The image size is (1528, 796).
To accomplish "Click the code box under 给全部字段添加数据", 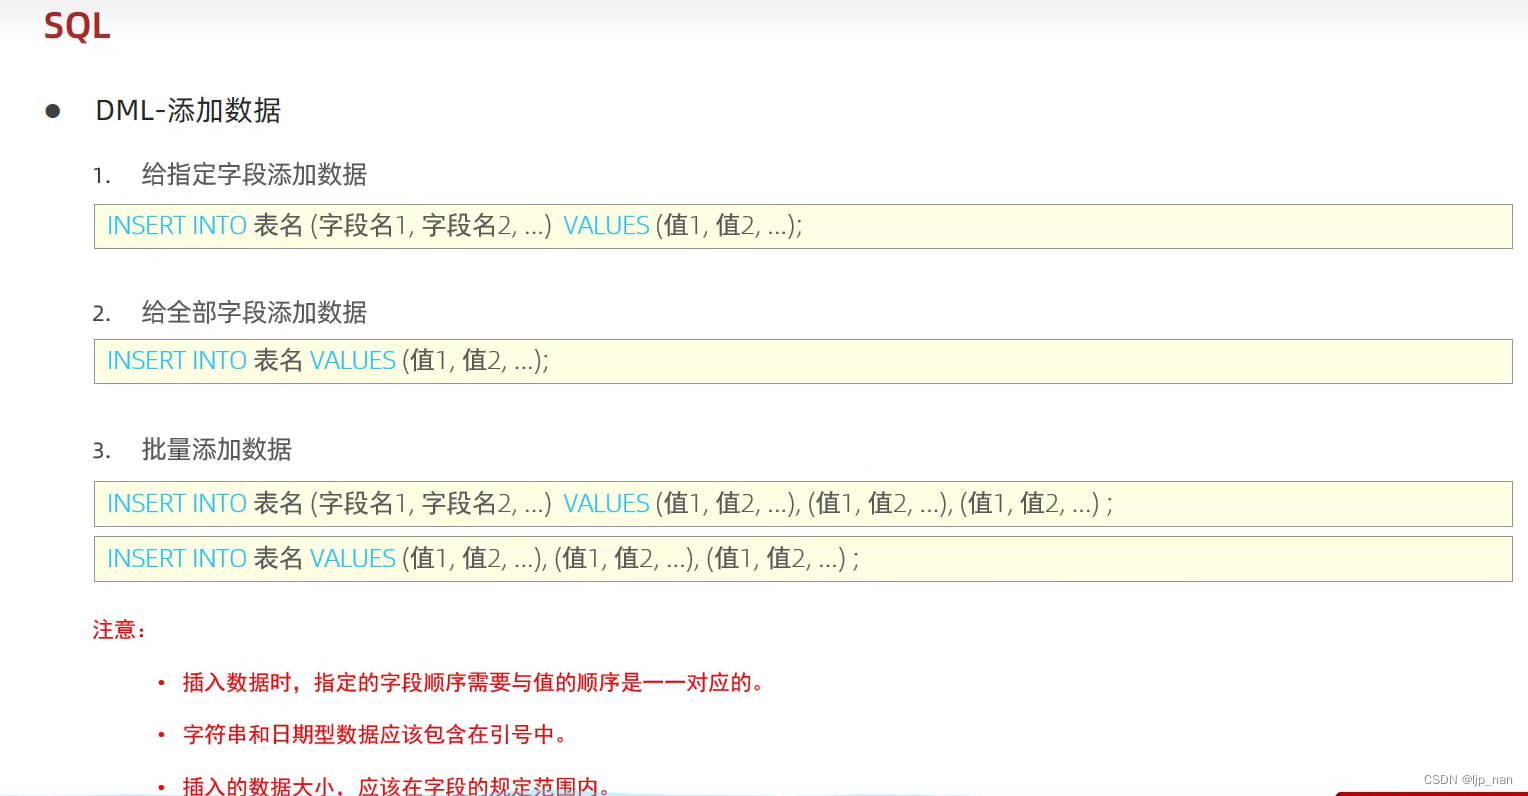I will [803, 361].
